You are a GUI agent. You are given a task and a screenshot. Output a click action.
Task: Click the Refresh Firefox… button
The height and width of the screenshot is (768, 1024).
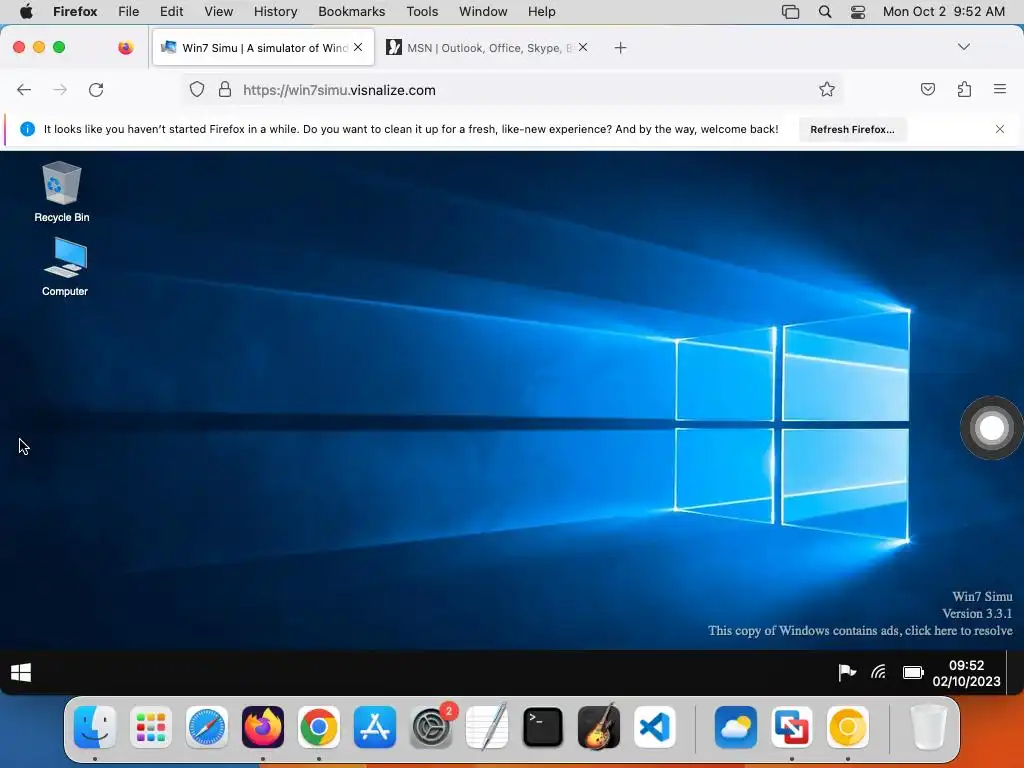click(852, 129)
